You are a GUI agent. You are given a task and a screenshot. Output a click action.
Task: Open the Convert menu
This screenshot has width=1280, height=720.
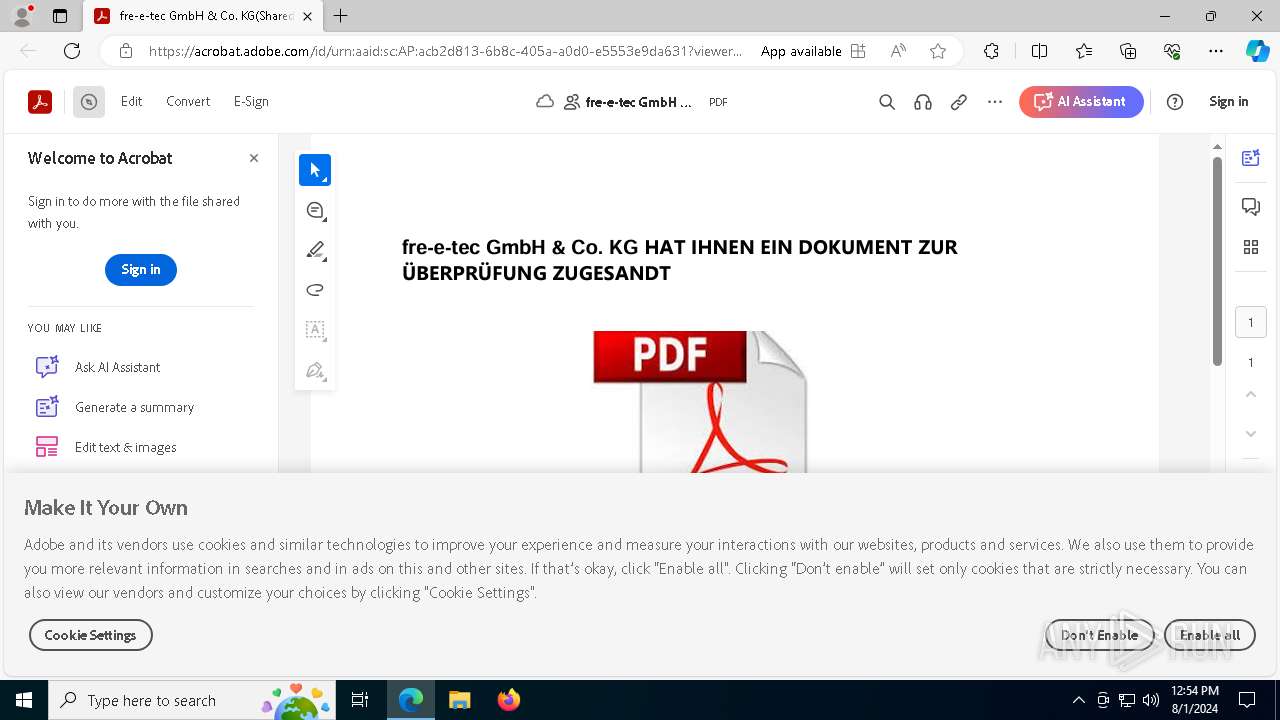tap(188, 101)
